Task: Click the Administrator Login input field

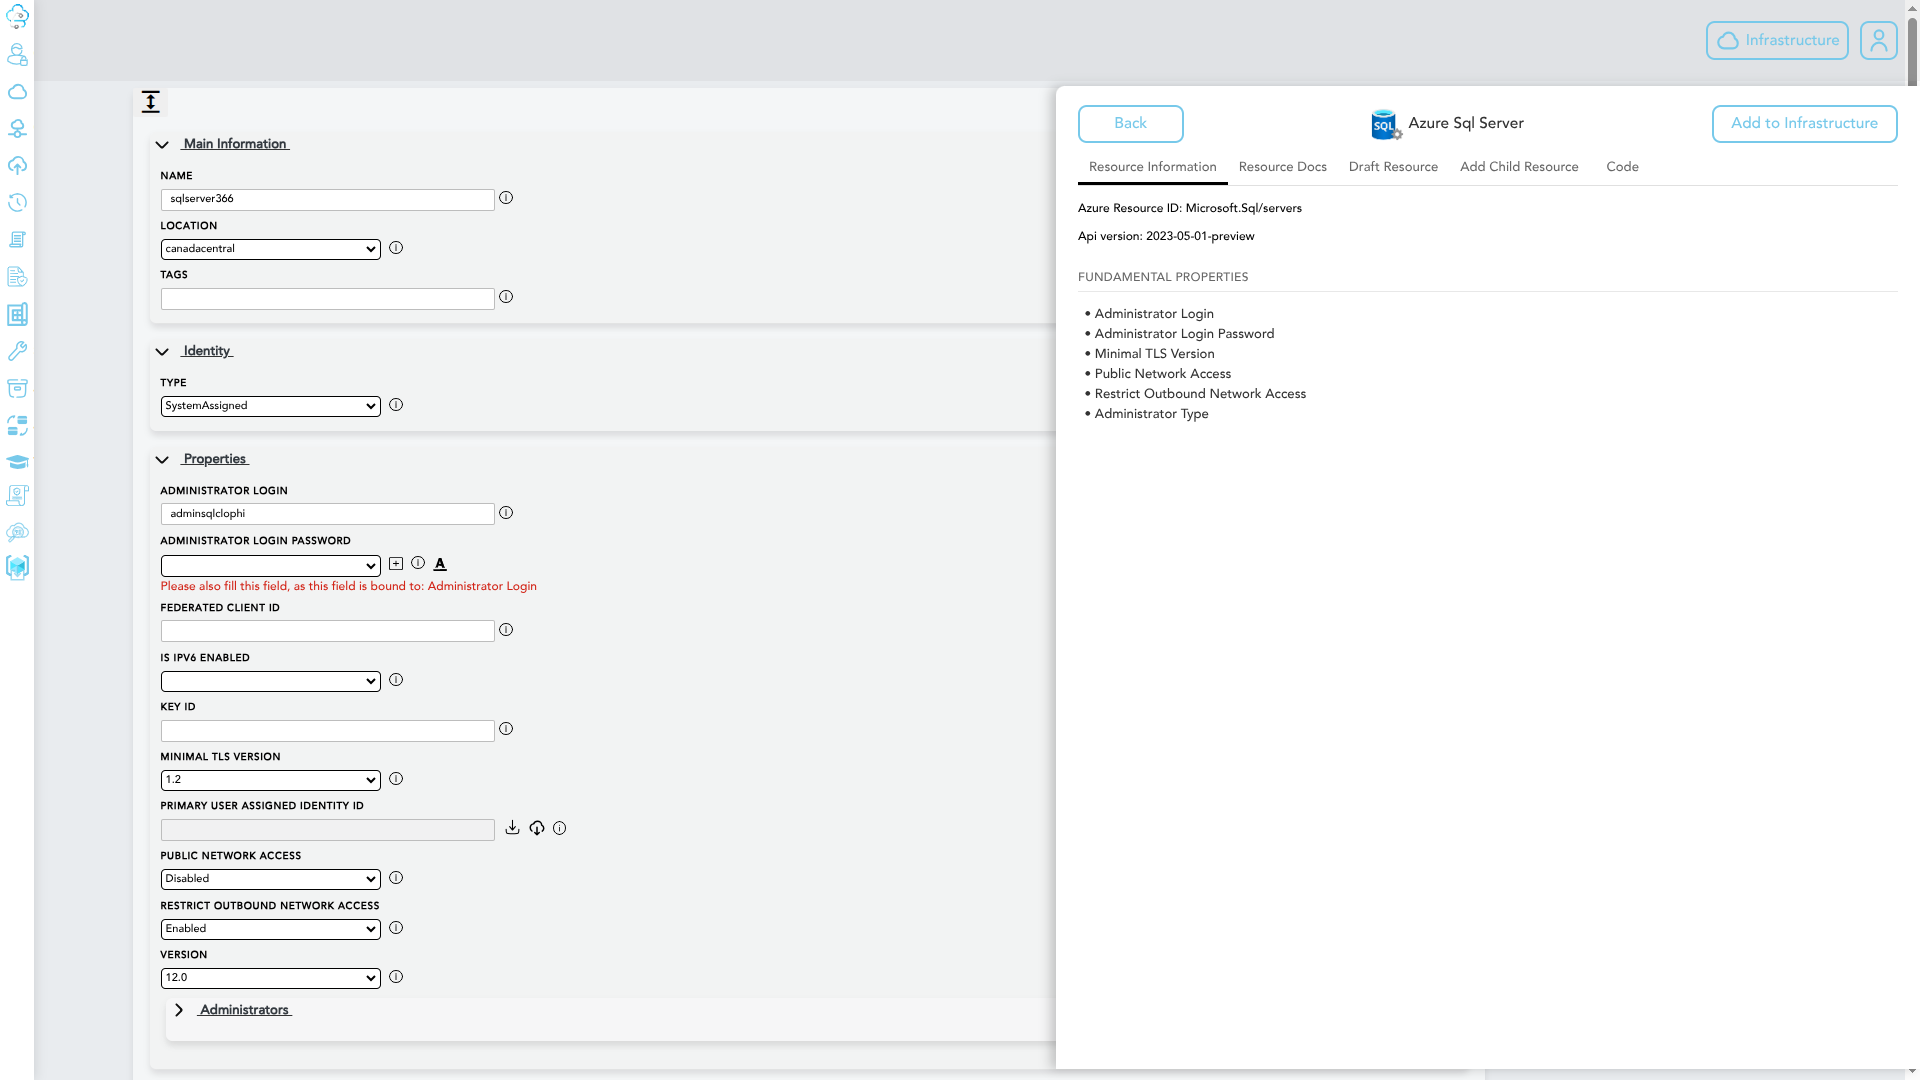Action: [x=327, y=514]
